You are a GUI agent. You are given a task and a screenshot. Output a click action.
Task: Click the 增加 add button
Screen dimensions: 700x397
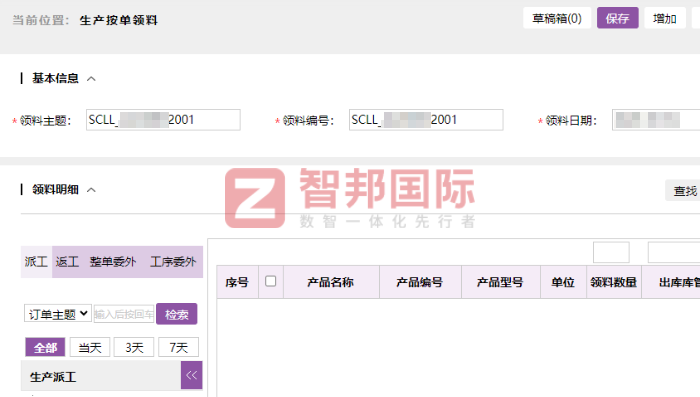665,18
